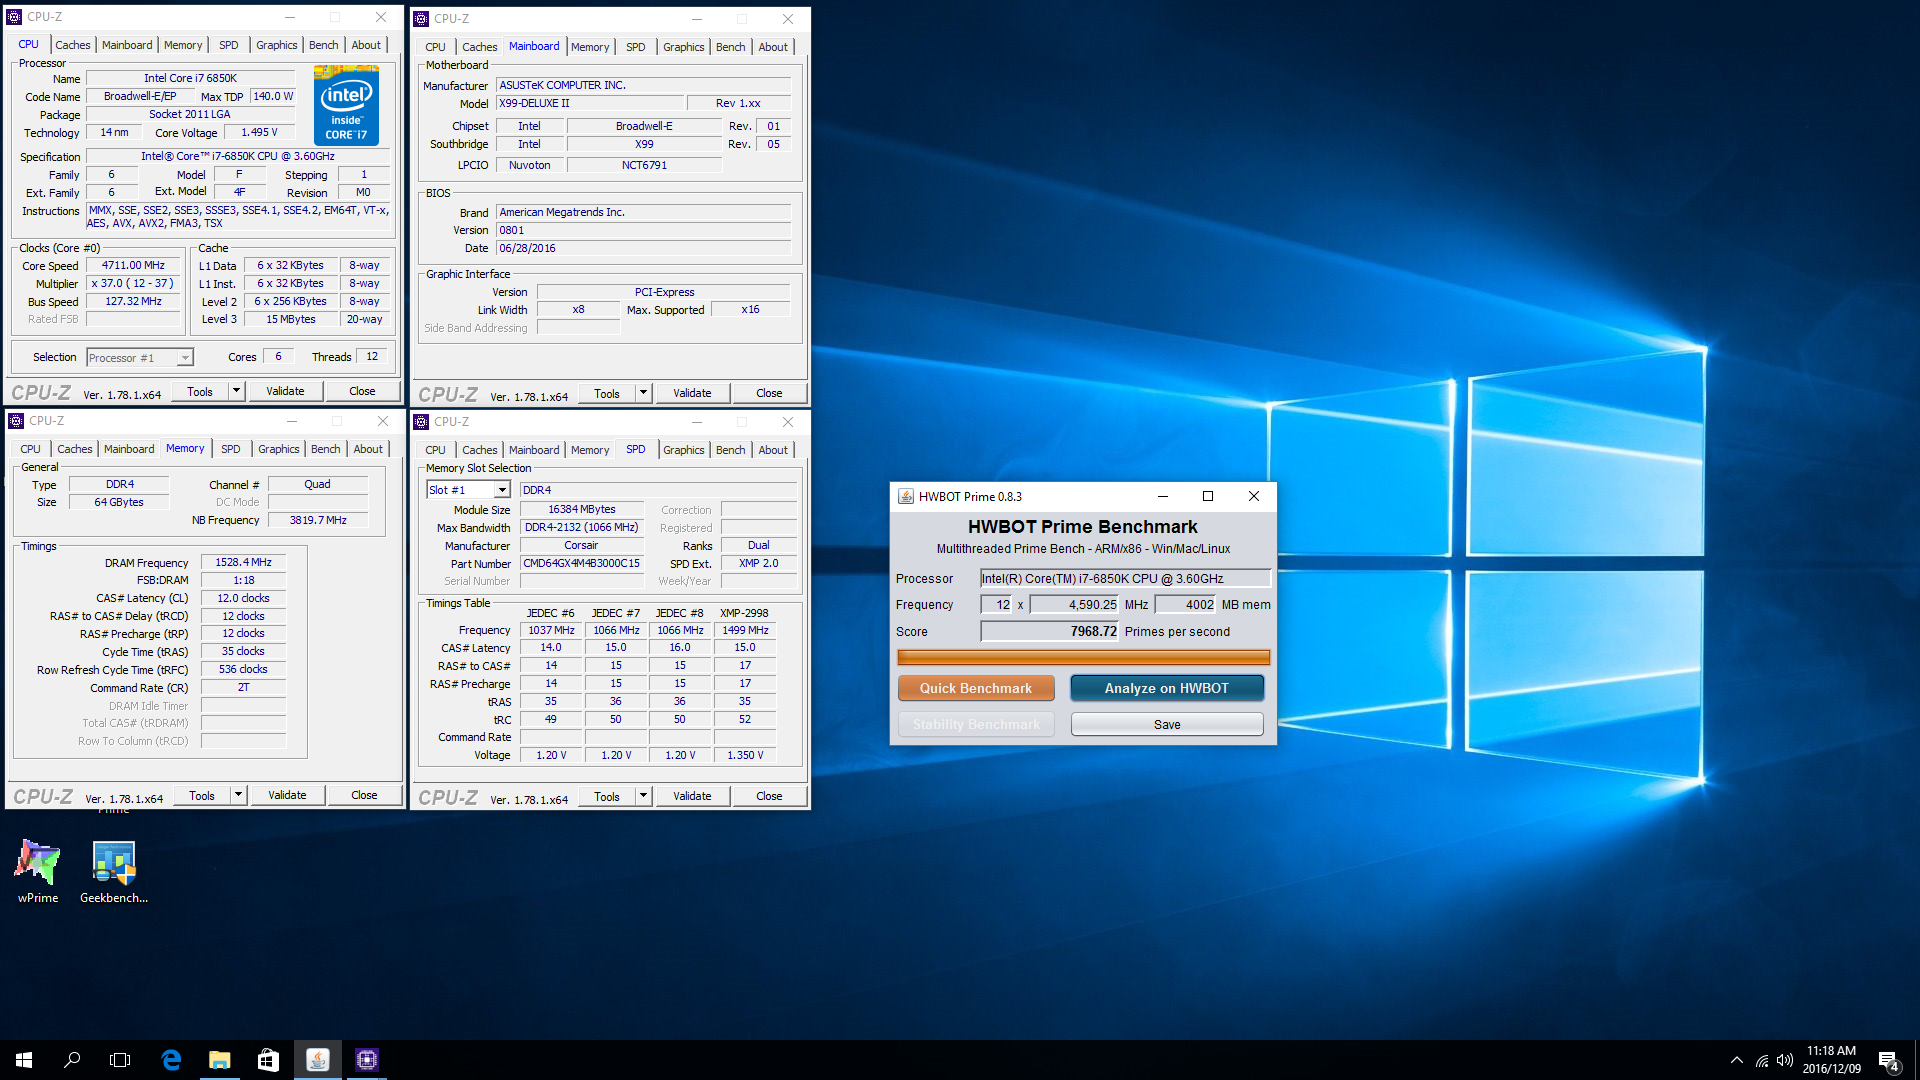Close the CPU-Z SPD window via X

788,422
